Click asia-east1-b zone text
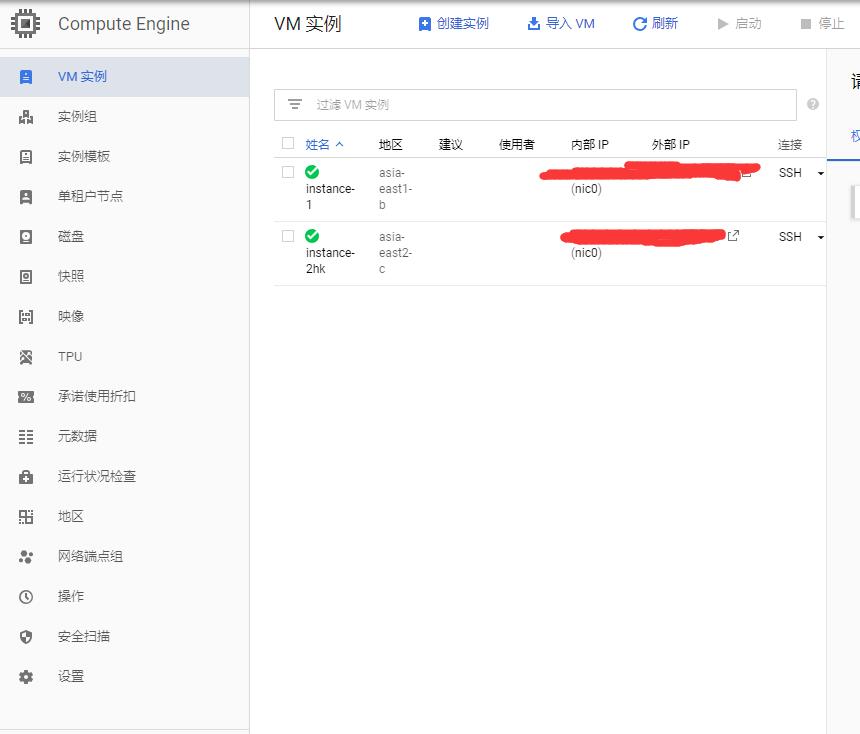860x734 pixels. click(395, 189)
